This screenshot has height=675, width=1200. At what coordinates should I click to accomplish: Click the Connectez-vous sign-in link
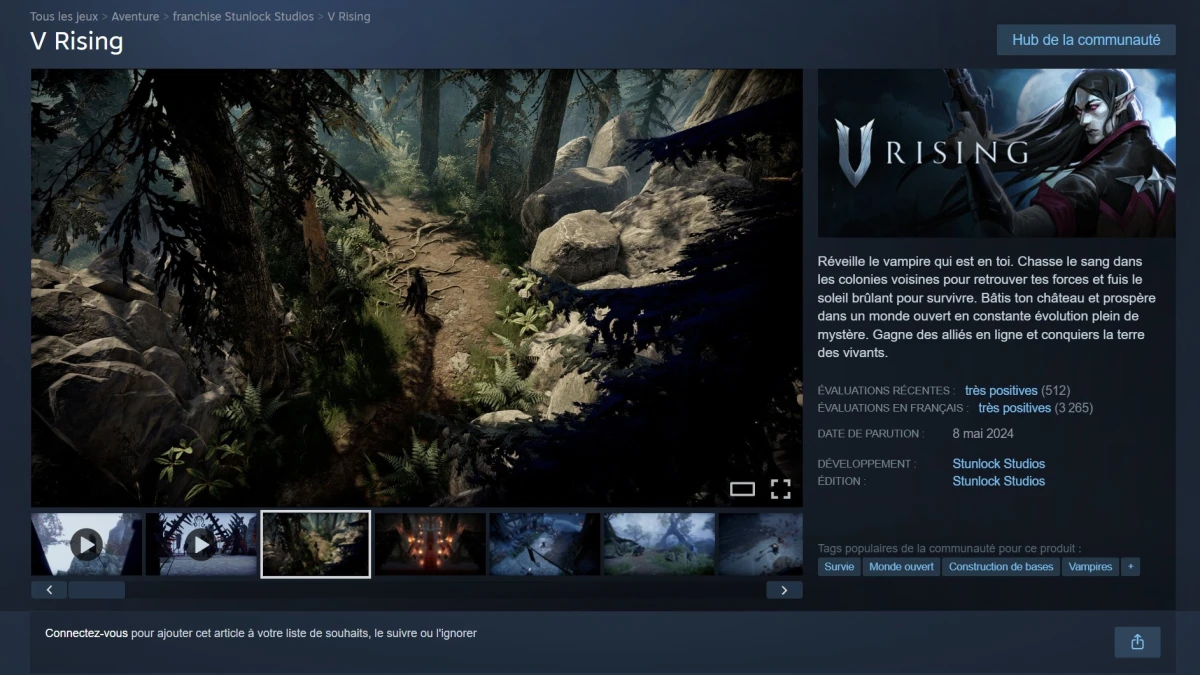tap(86, 633)
